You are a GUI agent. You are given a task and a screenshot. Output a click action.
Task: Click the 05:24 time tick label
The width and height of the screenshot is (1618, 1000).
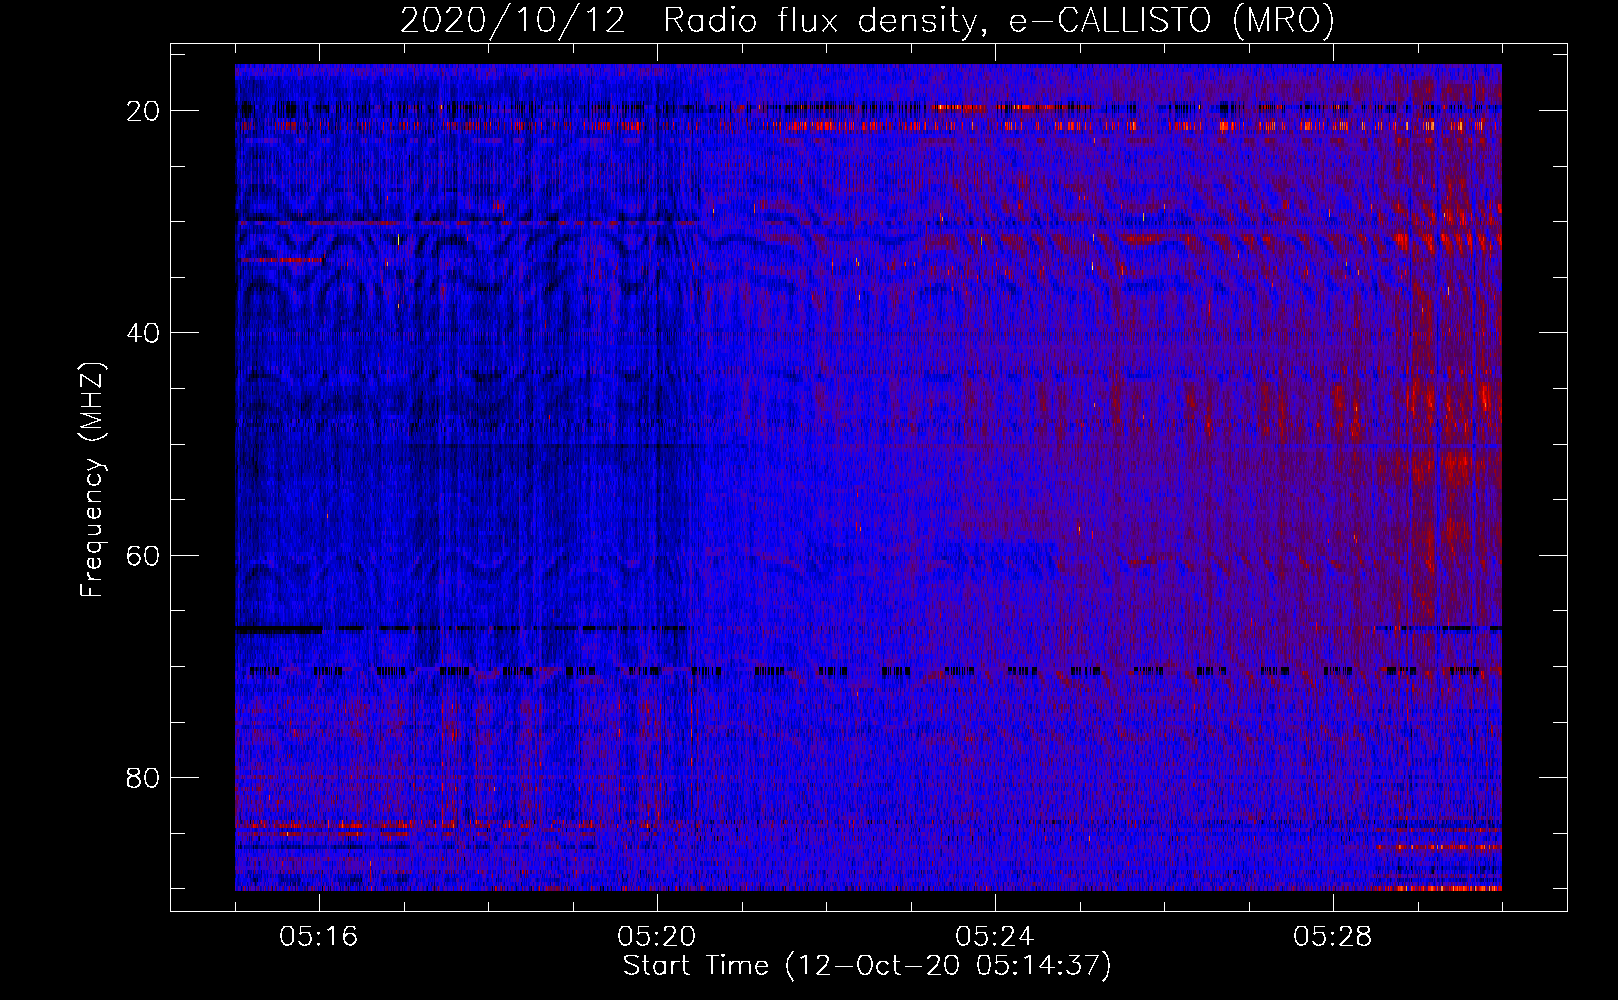point(995,937)
